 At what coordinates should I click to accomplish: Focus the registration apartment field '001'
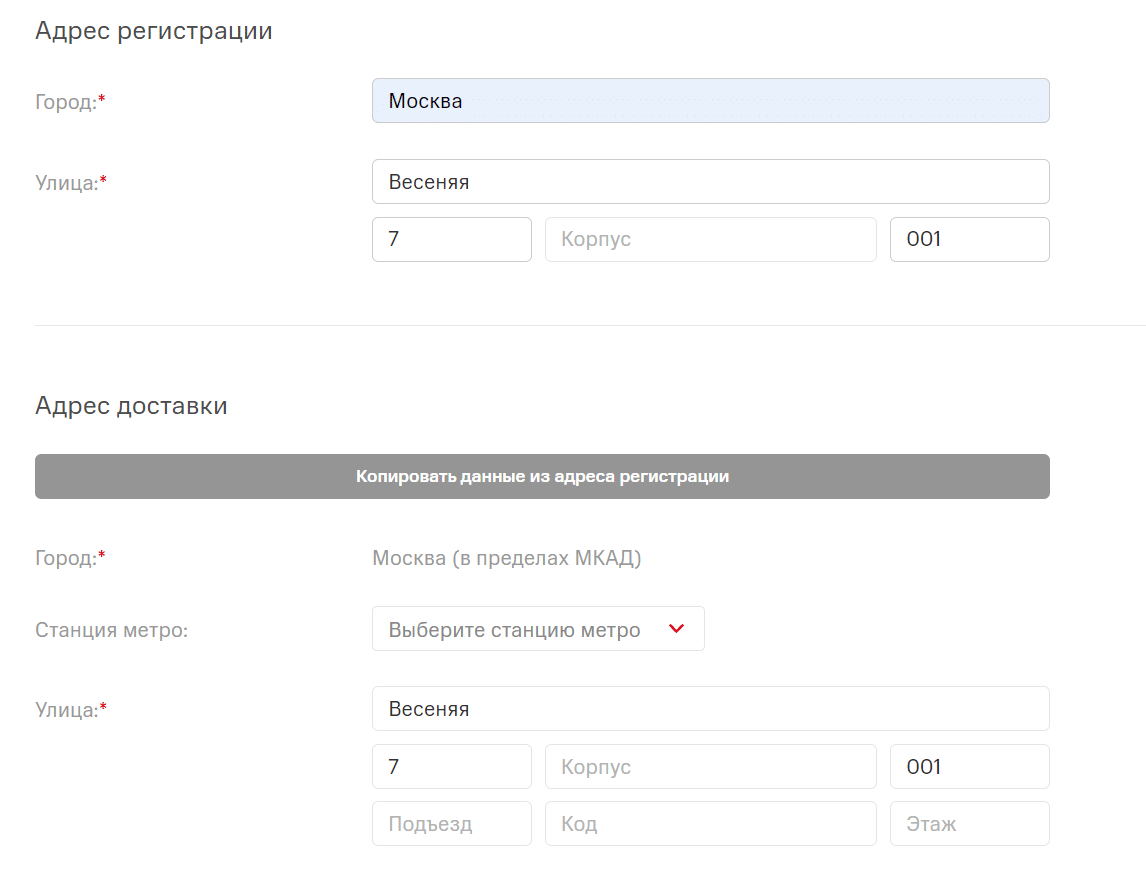969,240
